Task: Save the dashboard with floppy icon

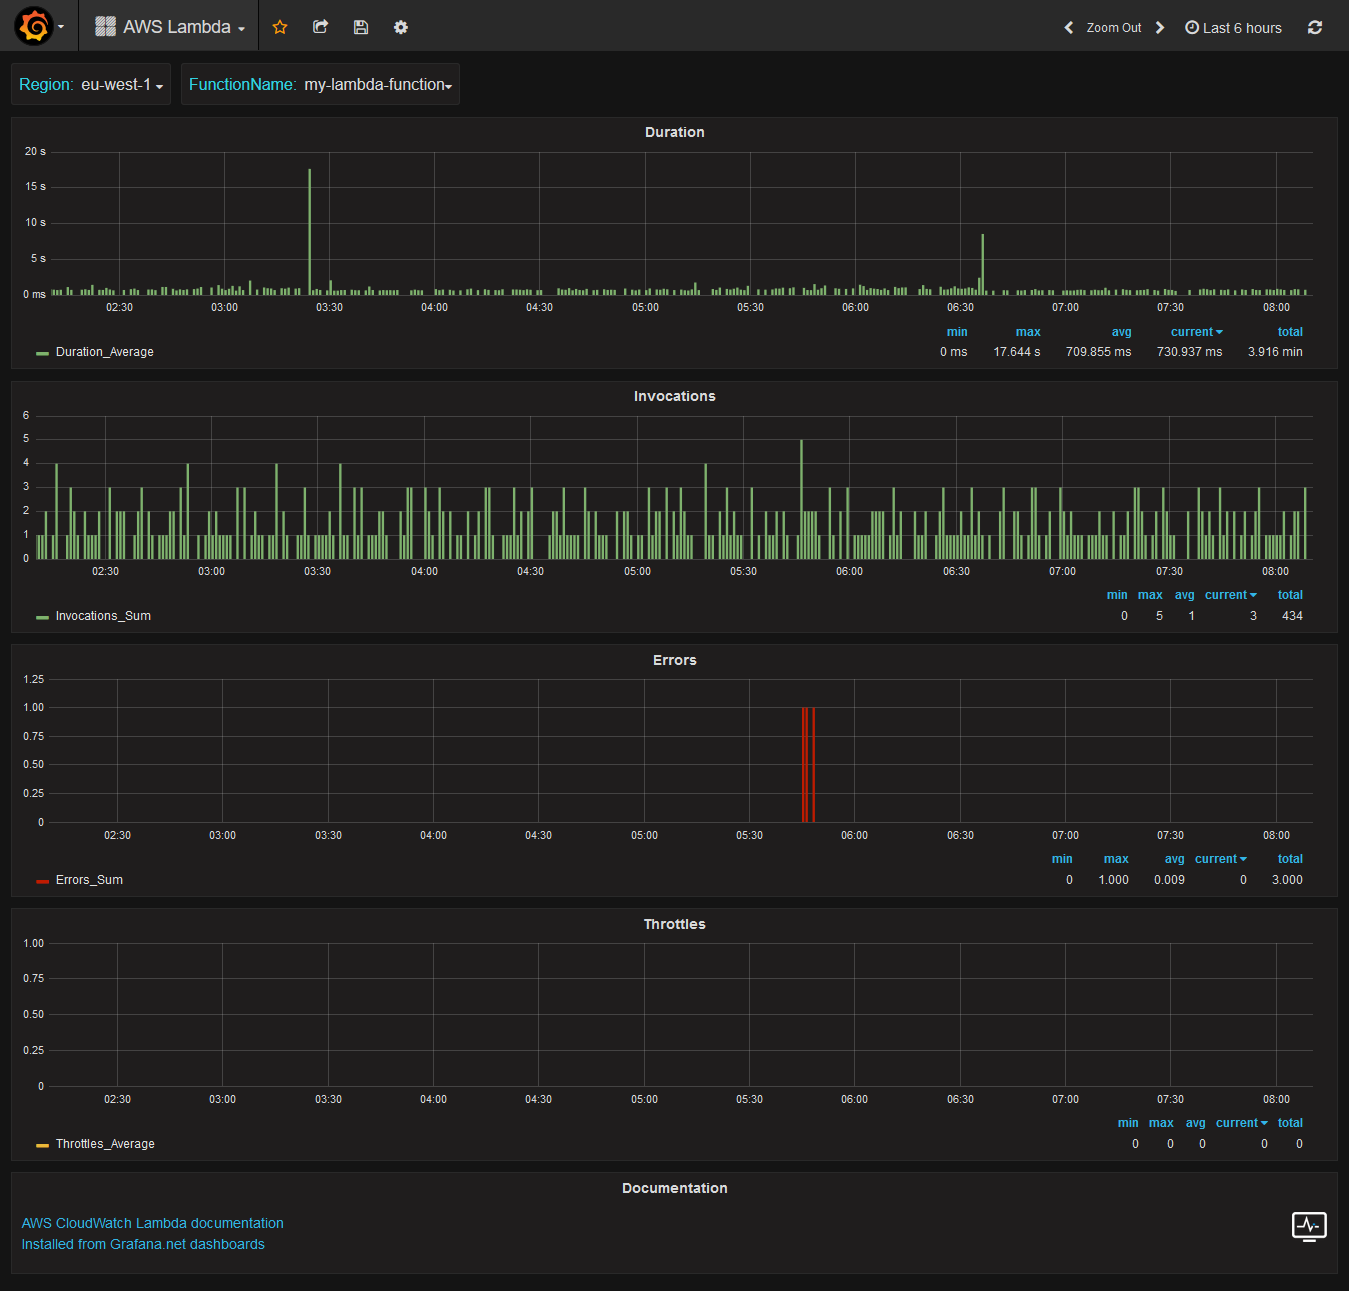Action: (x=361, y=27)
